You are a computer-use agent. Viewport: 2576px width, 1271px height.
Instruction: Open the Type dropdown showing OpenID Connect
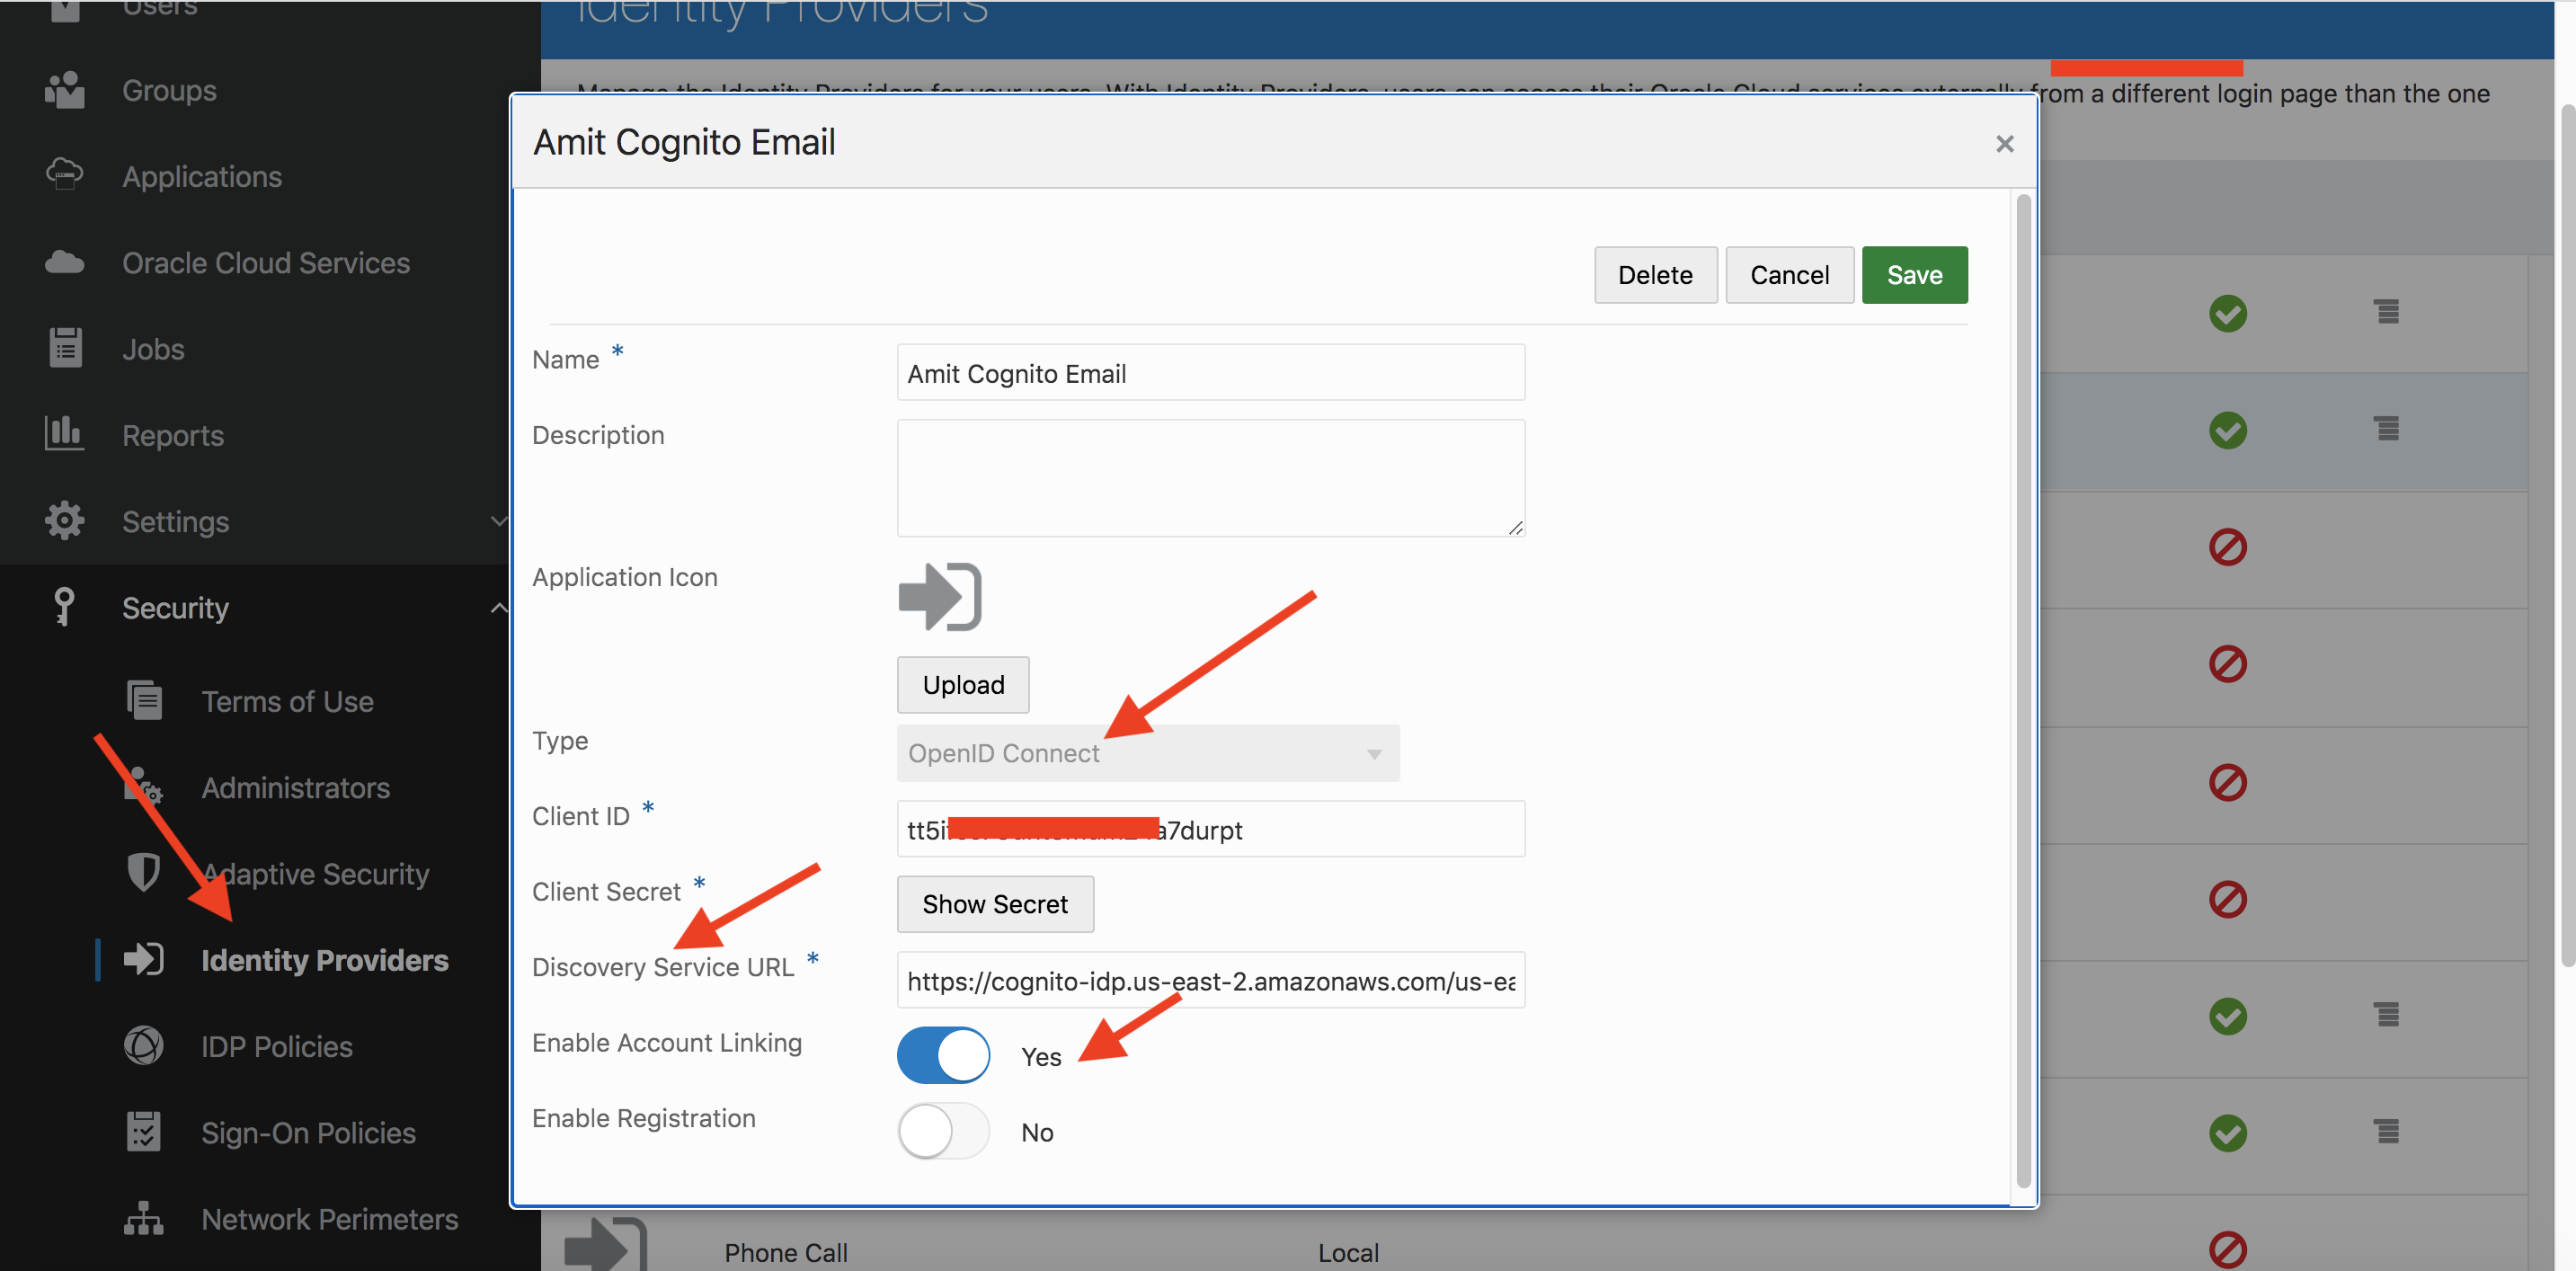tap(1147, 753)
